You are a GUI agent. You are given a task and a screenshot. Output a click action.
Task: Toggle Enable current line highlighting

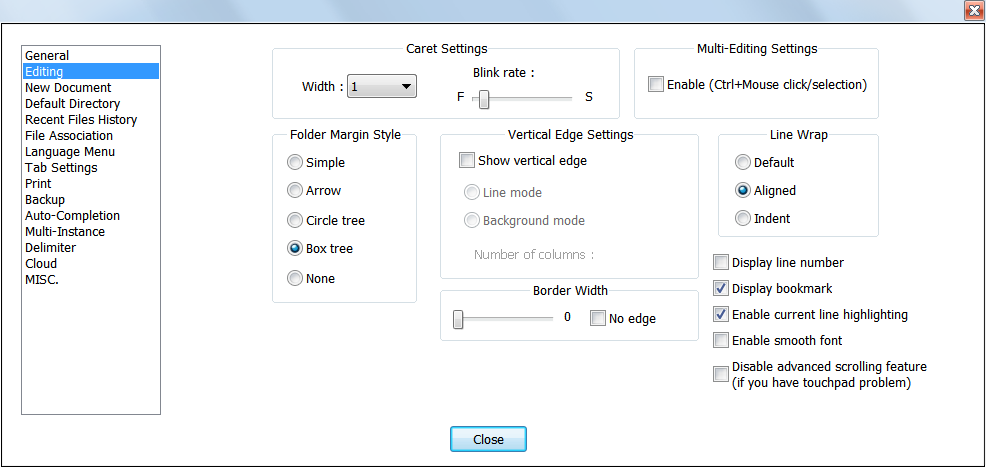(x=720, y=315)
